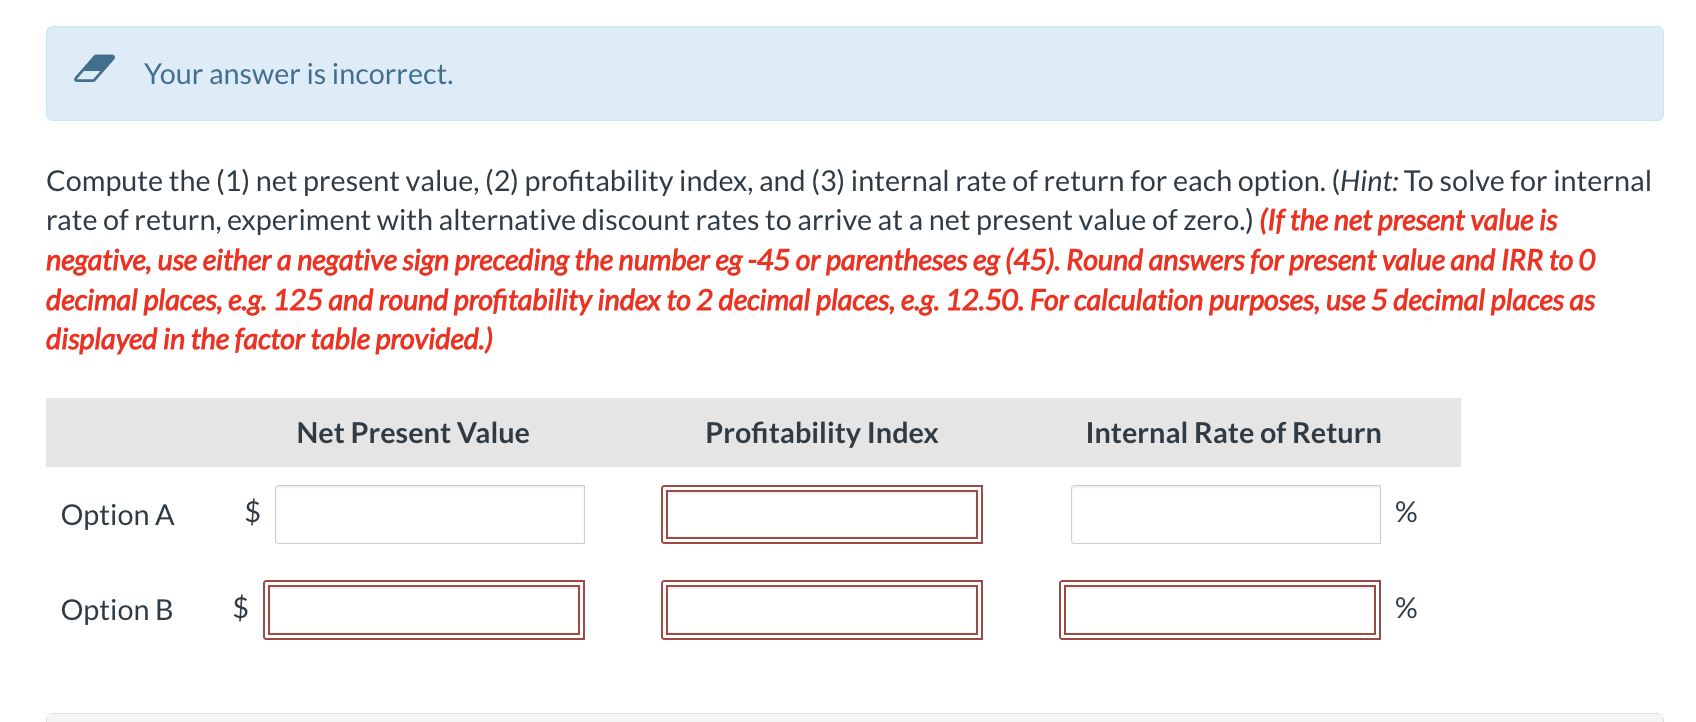Click the dollar sign beside Option A
The height and width of the screenshot is (722, 1696).
[x=251, y=513]
